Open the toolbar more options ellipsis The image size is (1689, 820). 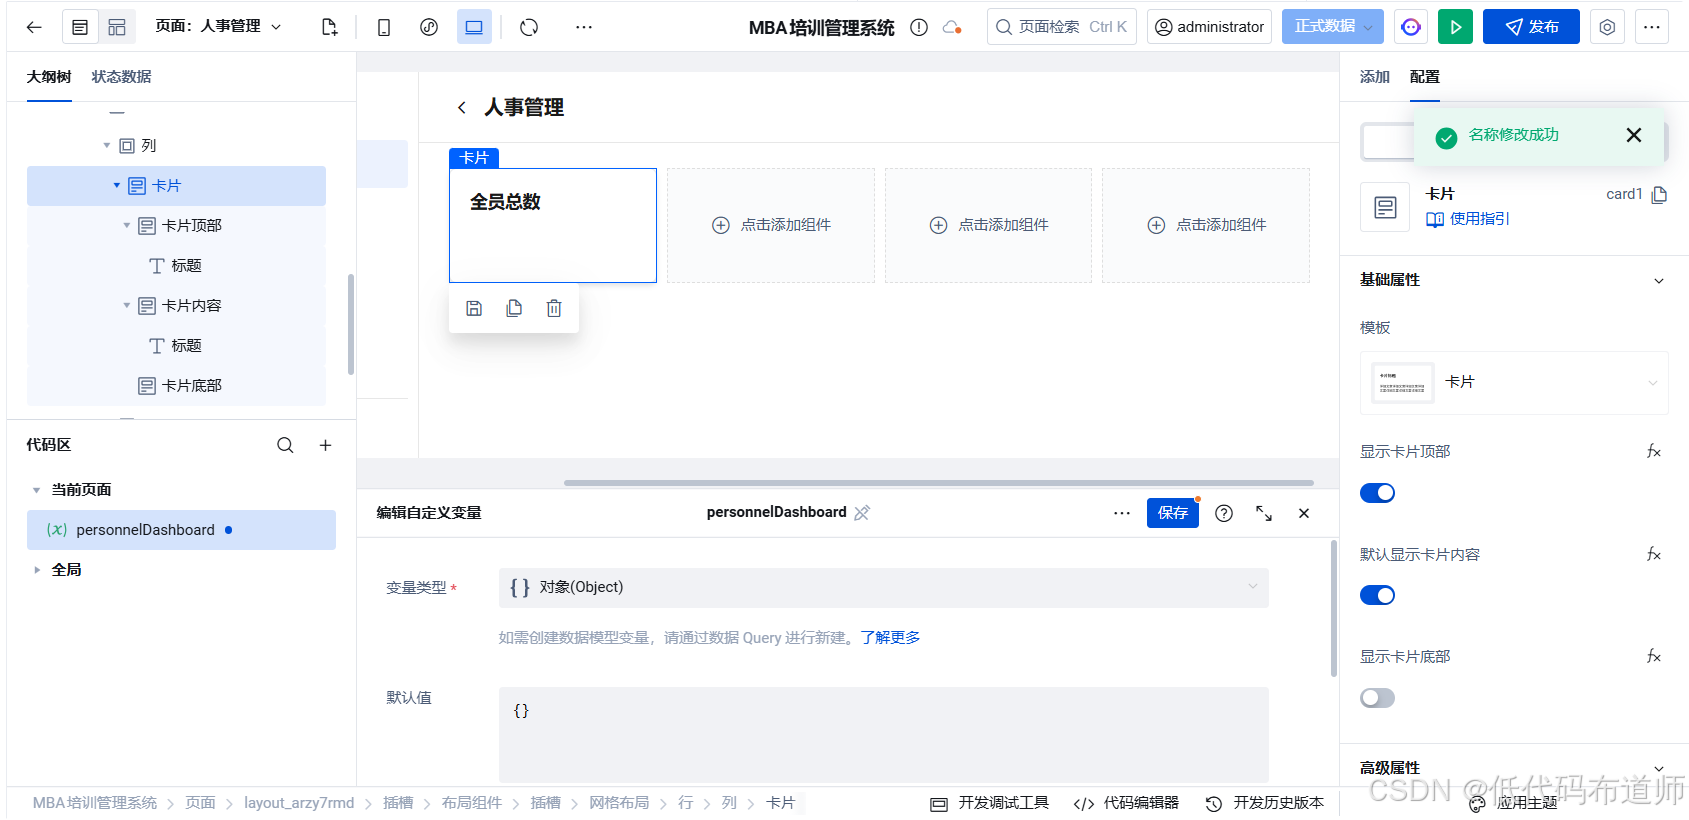584,27
